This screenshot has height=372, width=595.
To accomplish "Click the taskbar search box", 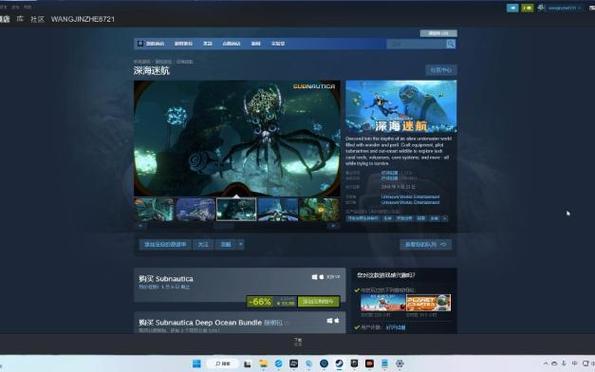I will coord(223,364).
